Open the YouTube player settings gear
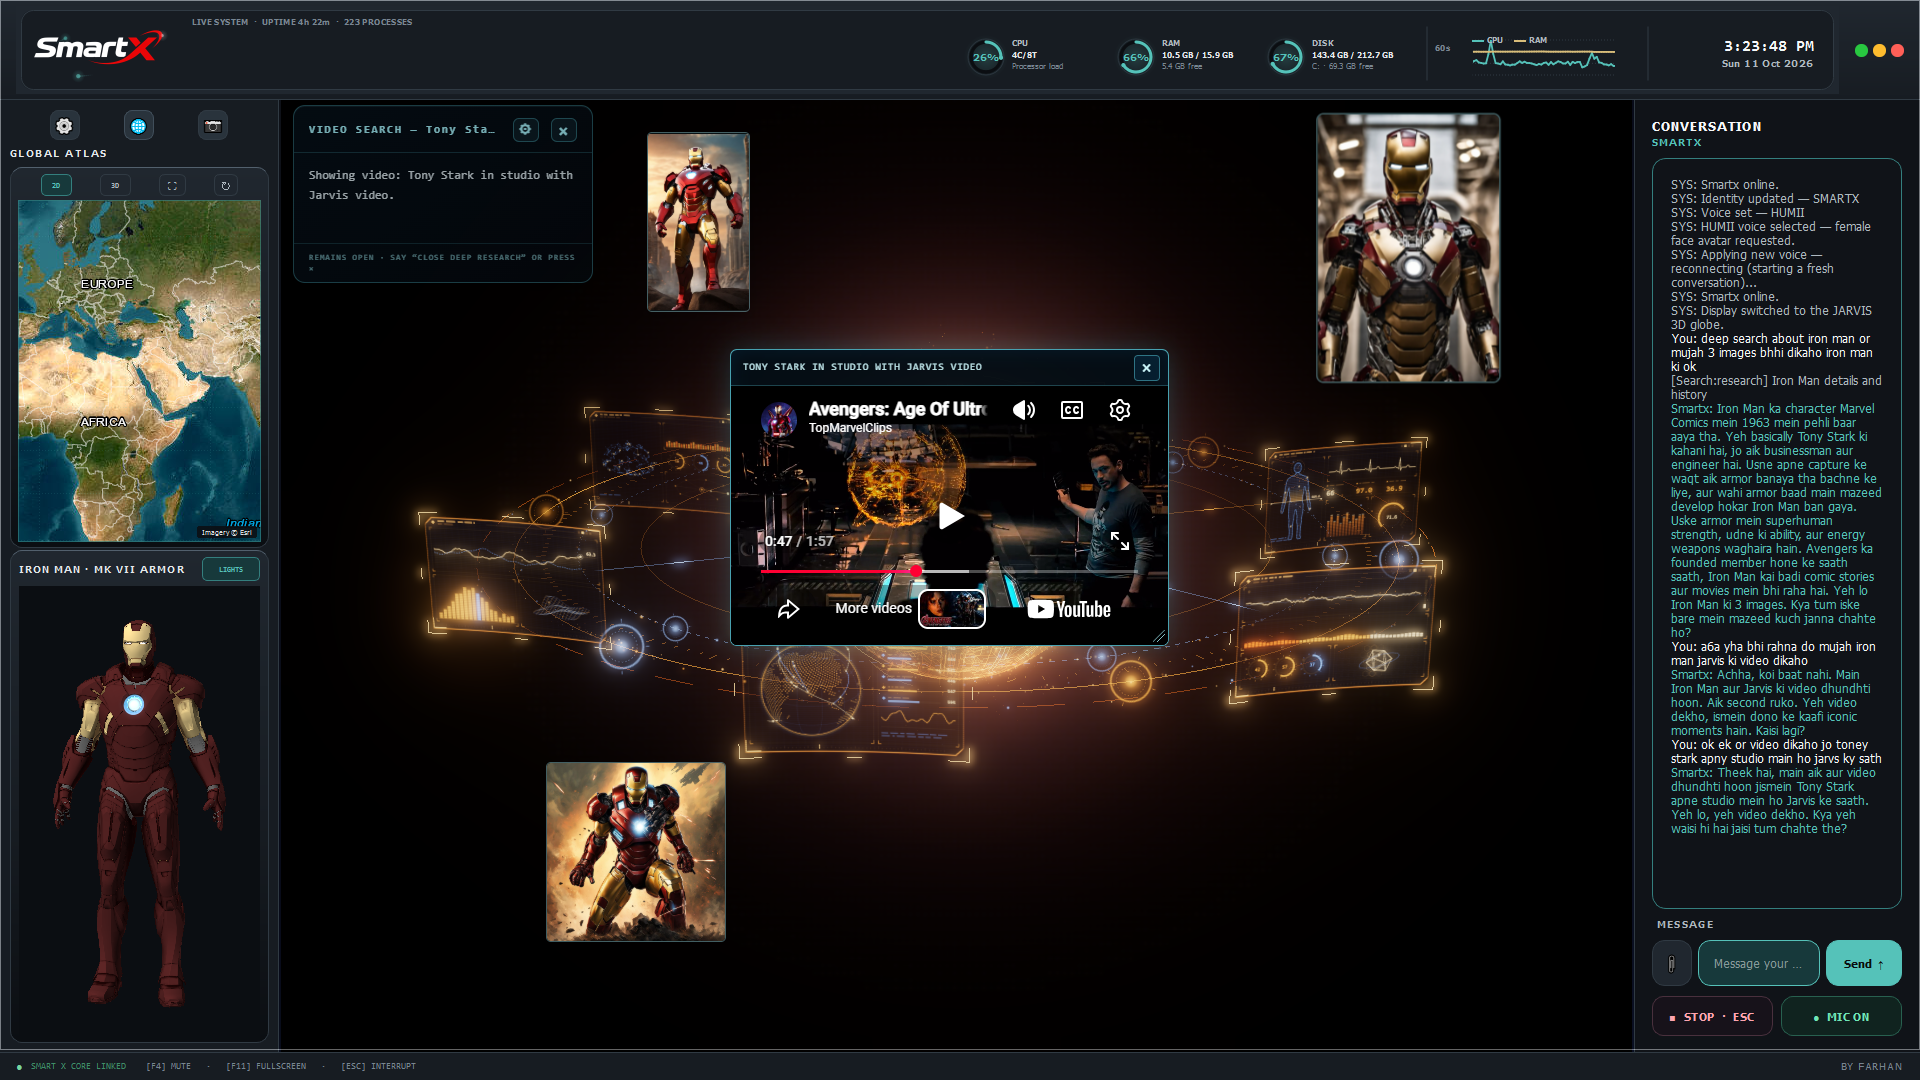This screenshot has width=1920, height=1080. [x=1120, y=410]
